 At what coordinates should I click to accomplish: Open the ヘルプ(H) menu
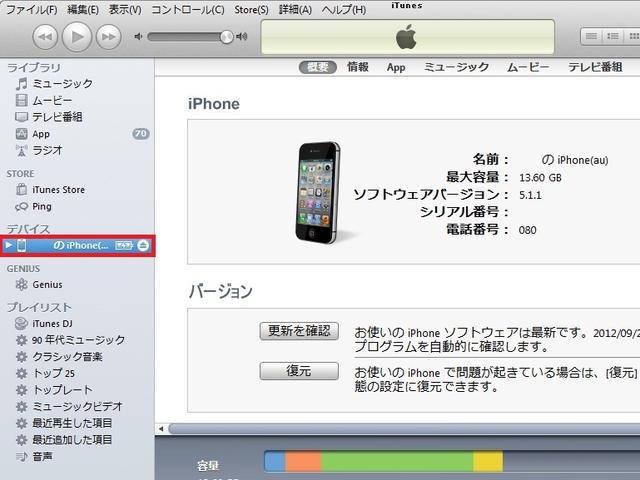(344, 9)
